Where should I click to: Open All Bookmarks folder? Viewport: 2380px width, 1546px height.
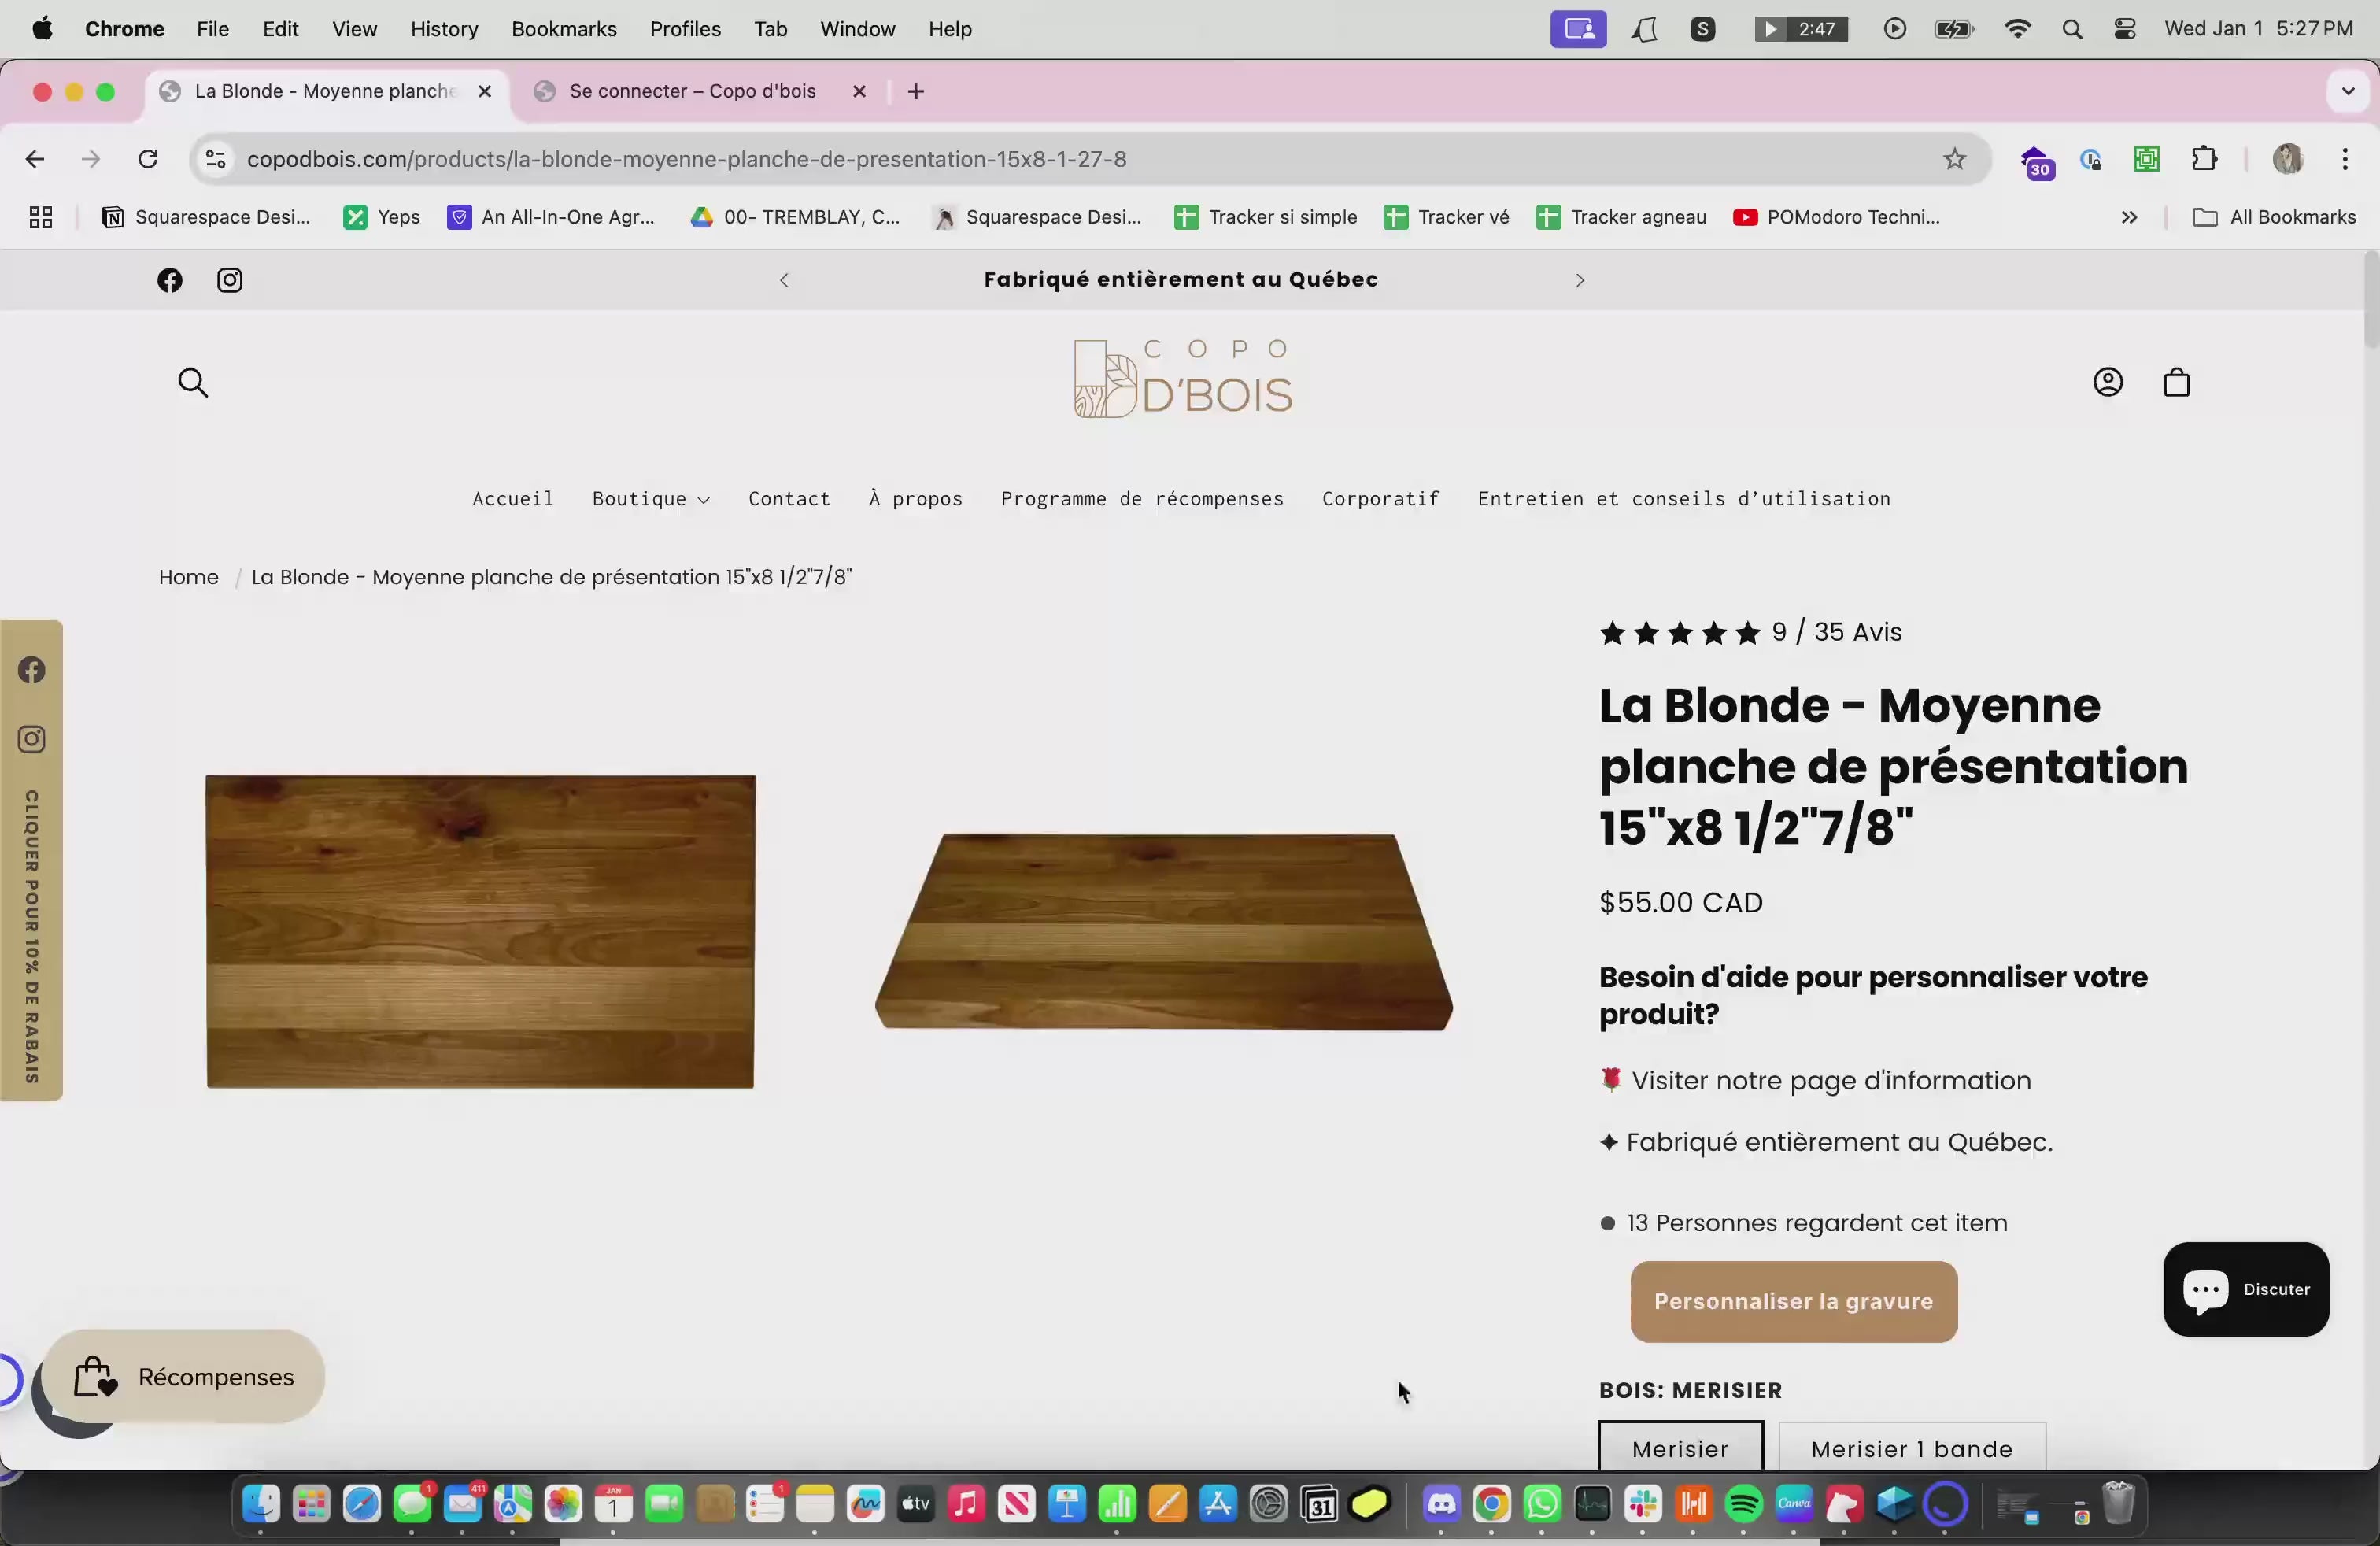(2274, 217)
